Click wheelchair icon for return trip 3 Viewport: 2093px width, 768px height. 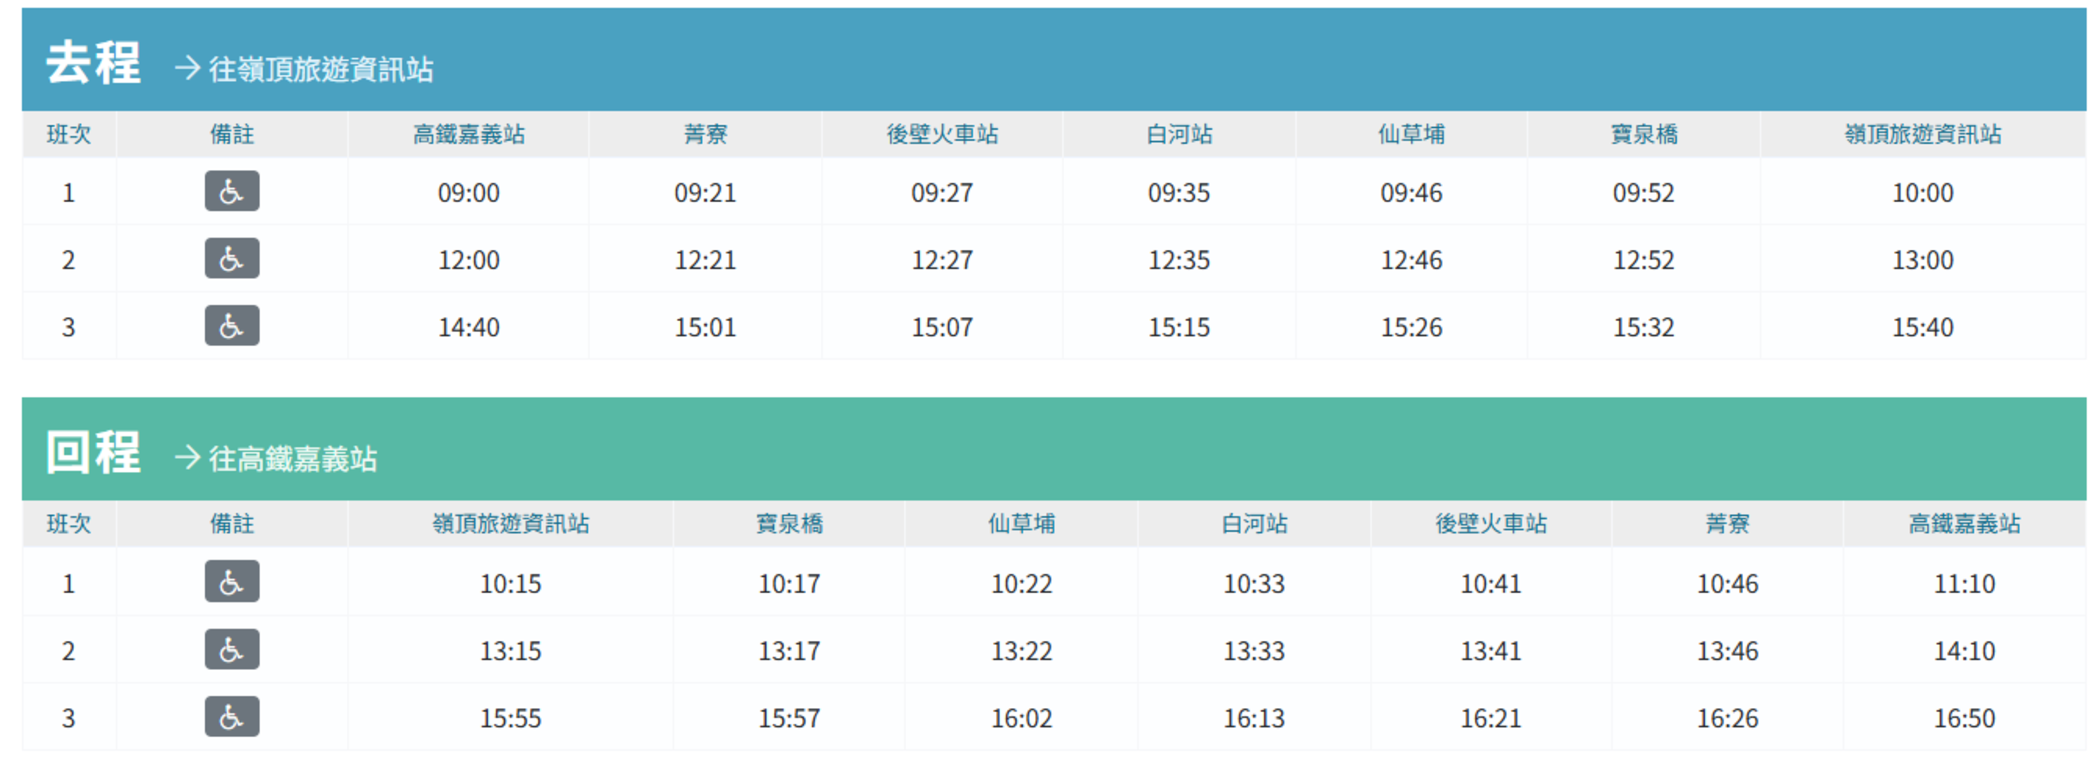point(232,717)
